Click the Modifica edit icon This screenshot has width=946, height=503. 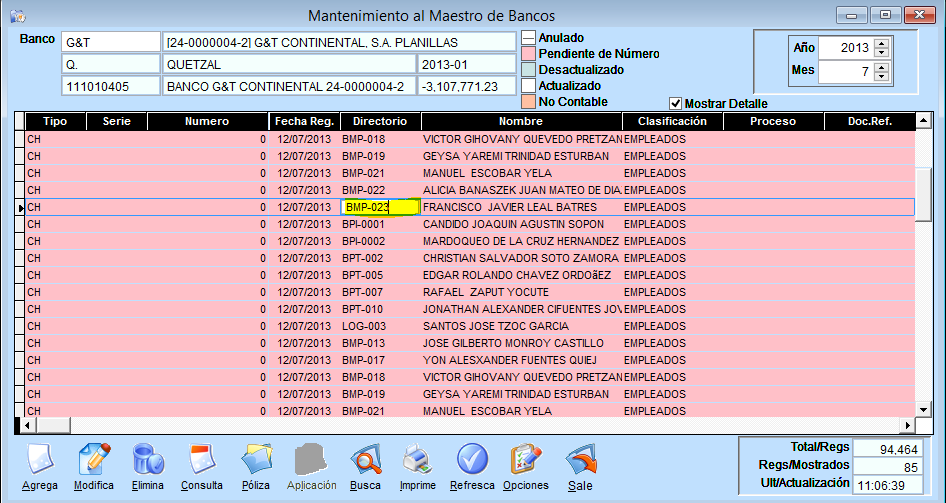click(93, 461)
